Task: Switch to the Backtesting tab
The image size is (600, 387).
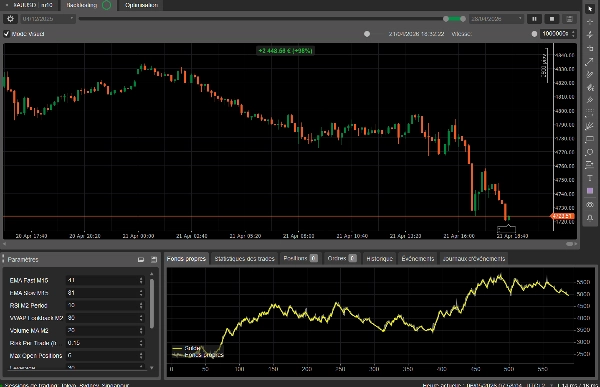Action: tap(88, 5)
